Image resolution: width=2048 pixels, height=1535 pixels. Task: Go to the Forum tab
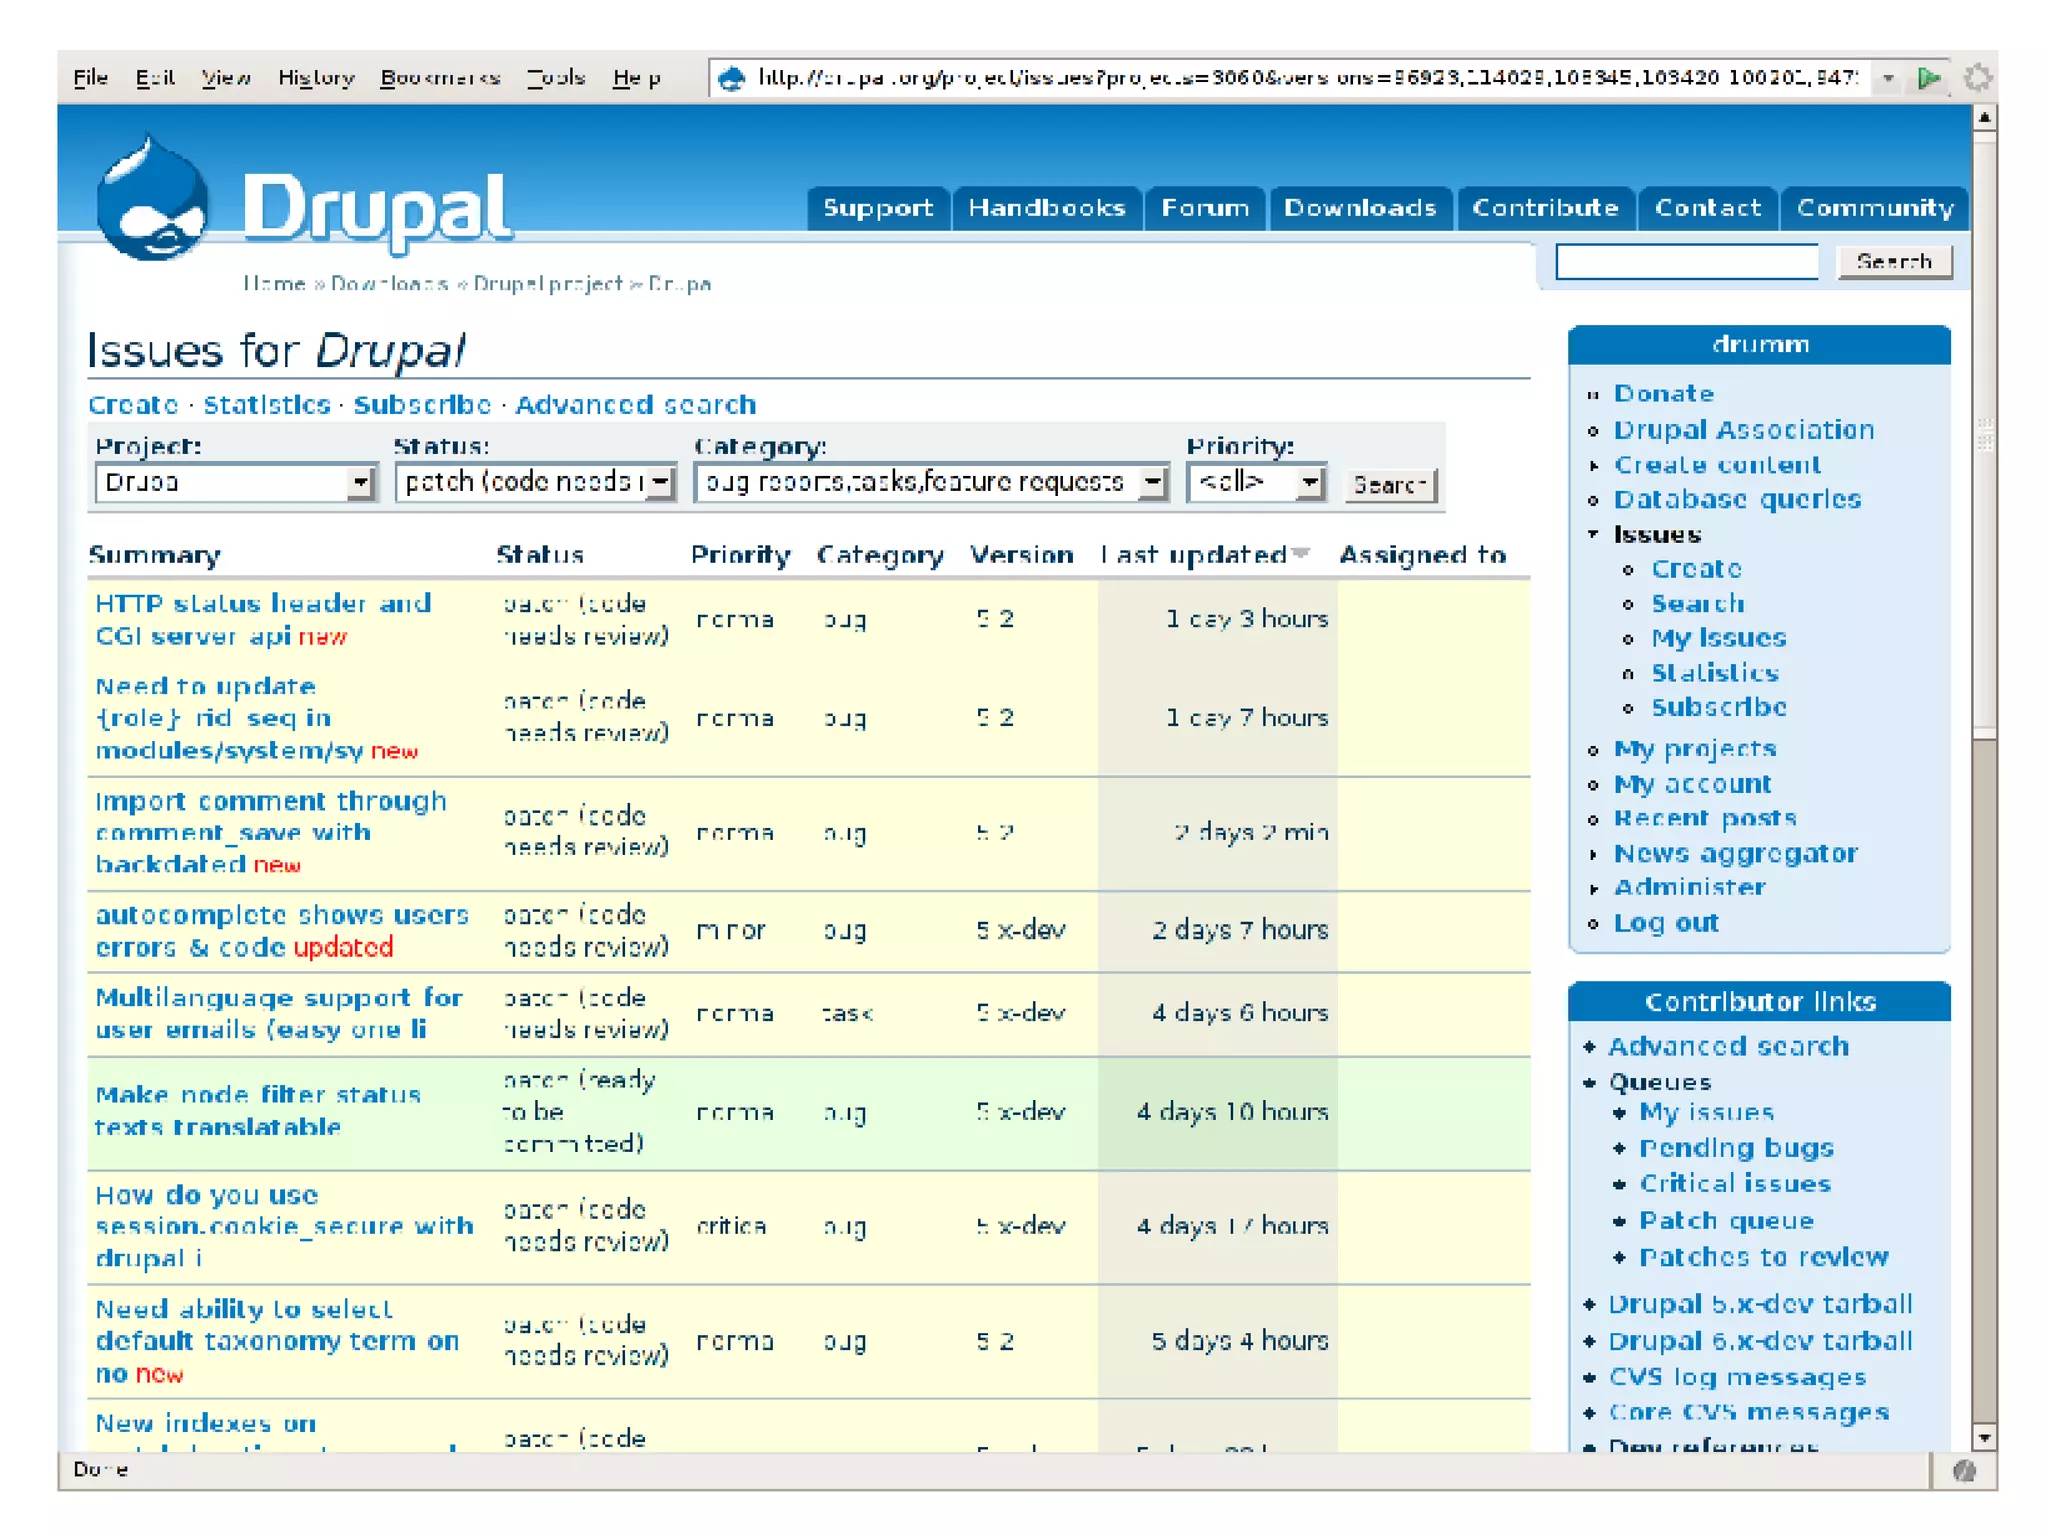(1205, 208)
